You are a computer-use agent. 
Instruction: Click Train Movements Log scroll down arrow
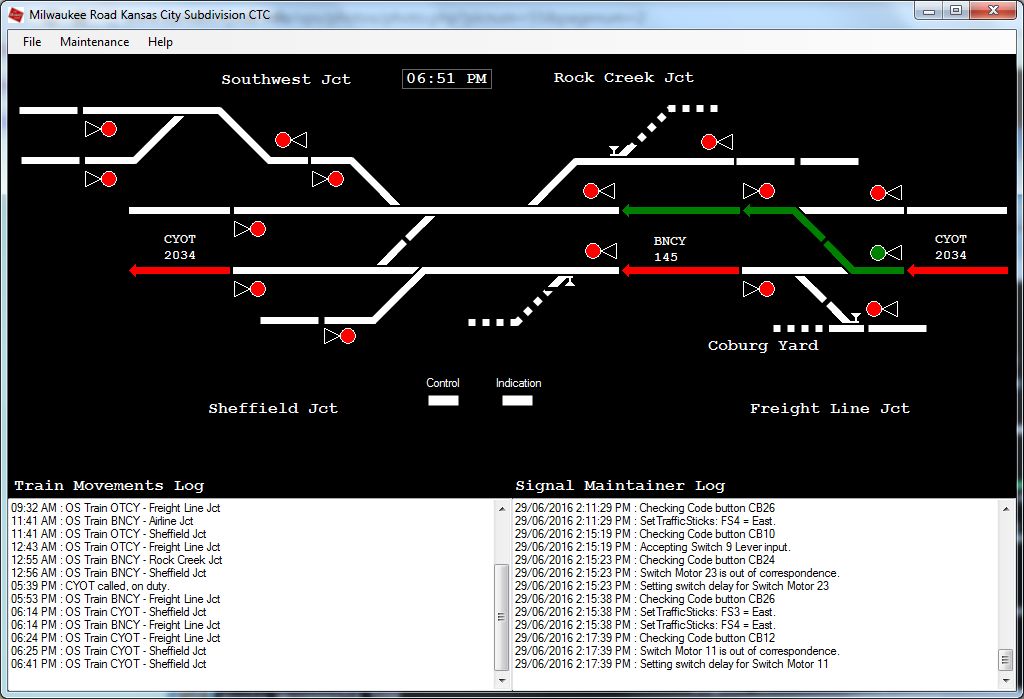[502, 680]
